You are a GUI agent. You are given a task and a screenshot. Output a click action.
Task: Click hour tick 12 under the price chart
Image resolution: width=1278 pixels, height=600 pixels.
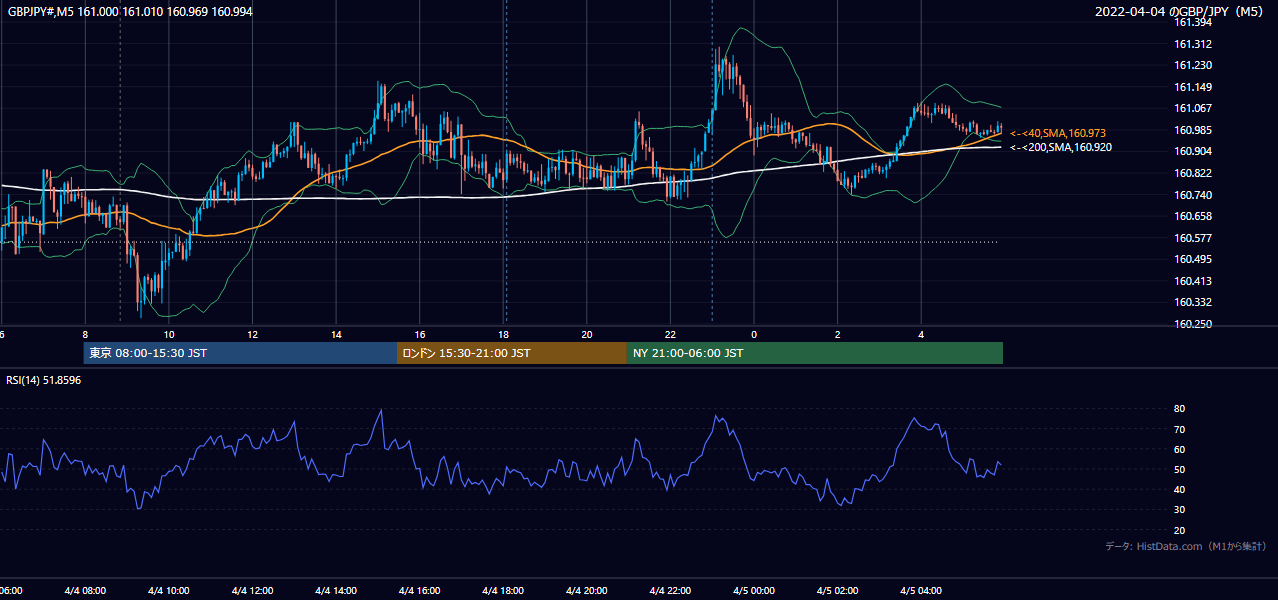(x=253, y=335)
